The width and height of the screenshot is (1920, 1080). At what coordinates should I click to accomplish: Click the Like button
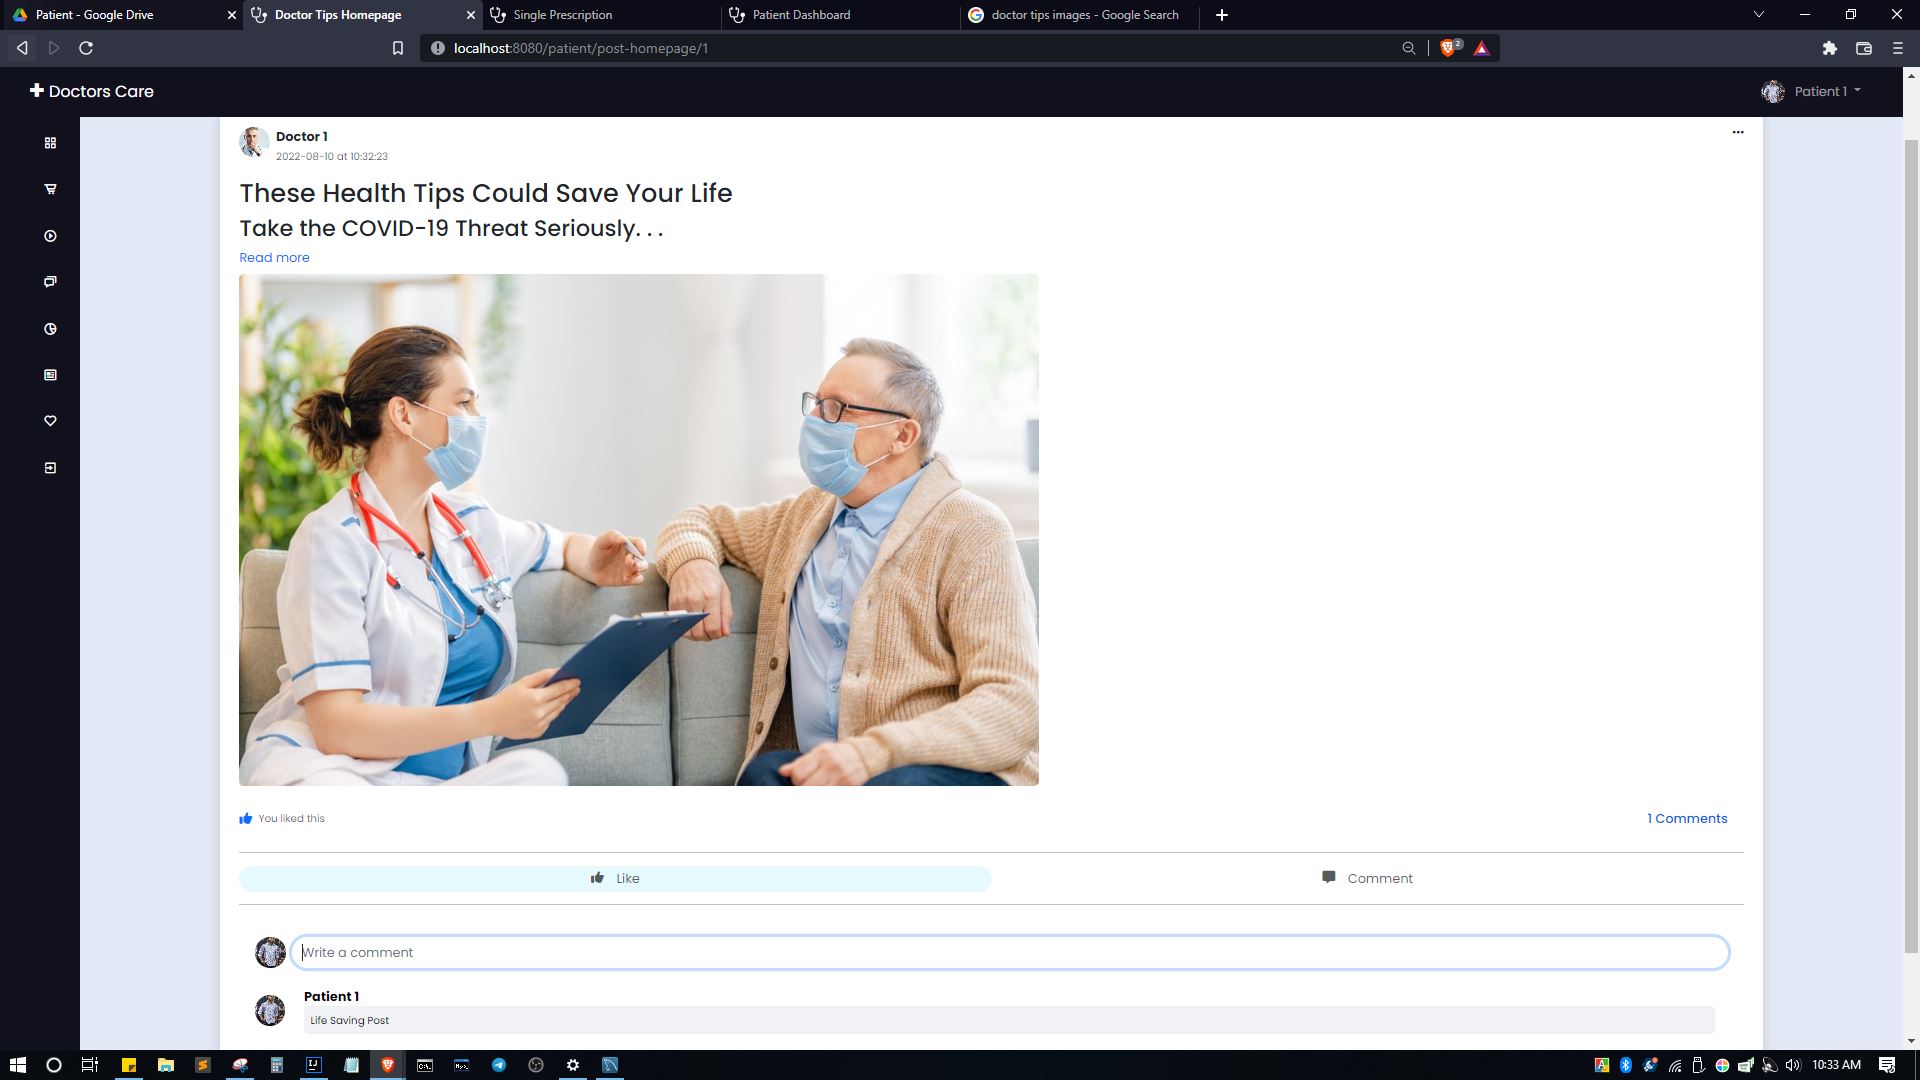click(615, 878)
